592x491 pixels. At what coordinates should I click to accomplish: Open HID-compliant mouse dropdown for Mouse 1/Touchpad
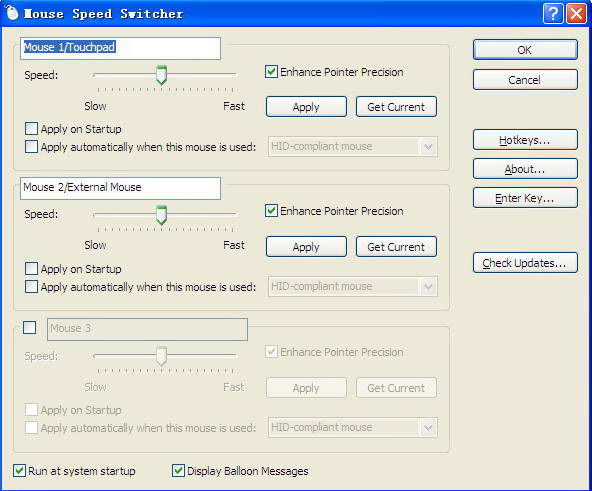coord(353,147)
